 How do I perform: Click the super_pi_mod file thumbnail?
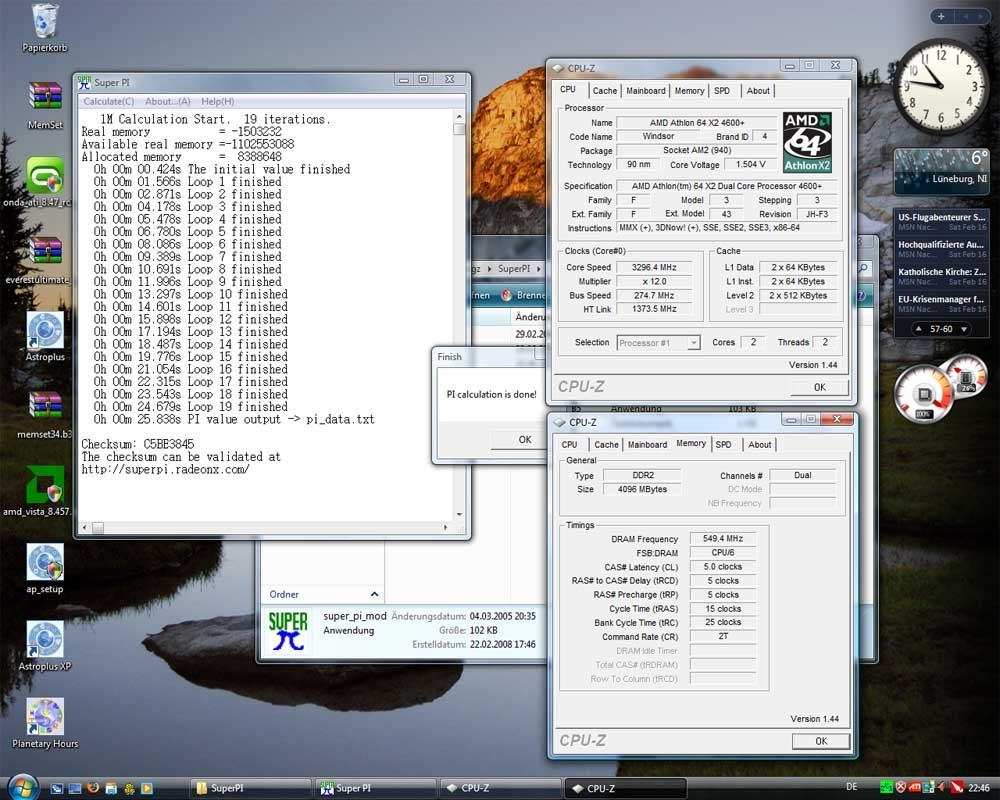(x=288, y=631)
